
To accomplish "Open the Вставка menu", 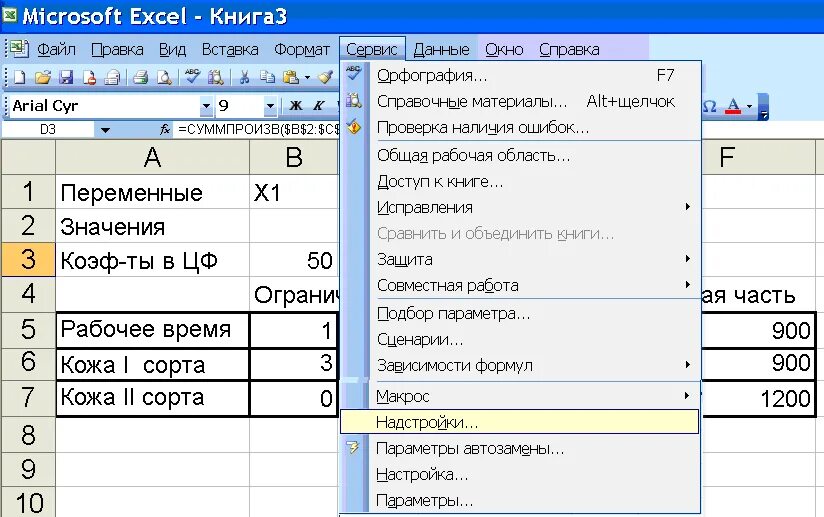I will (x=230, y=49).
